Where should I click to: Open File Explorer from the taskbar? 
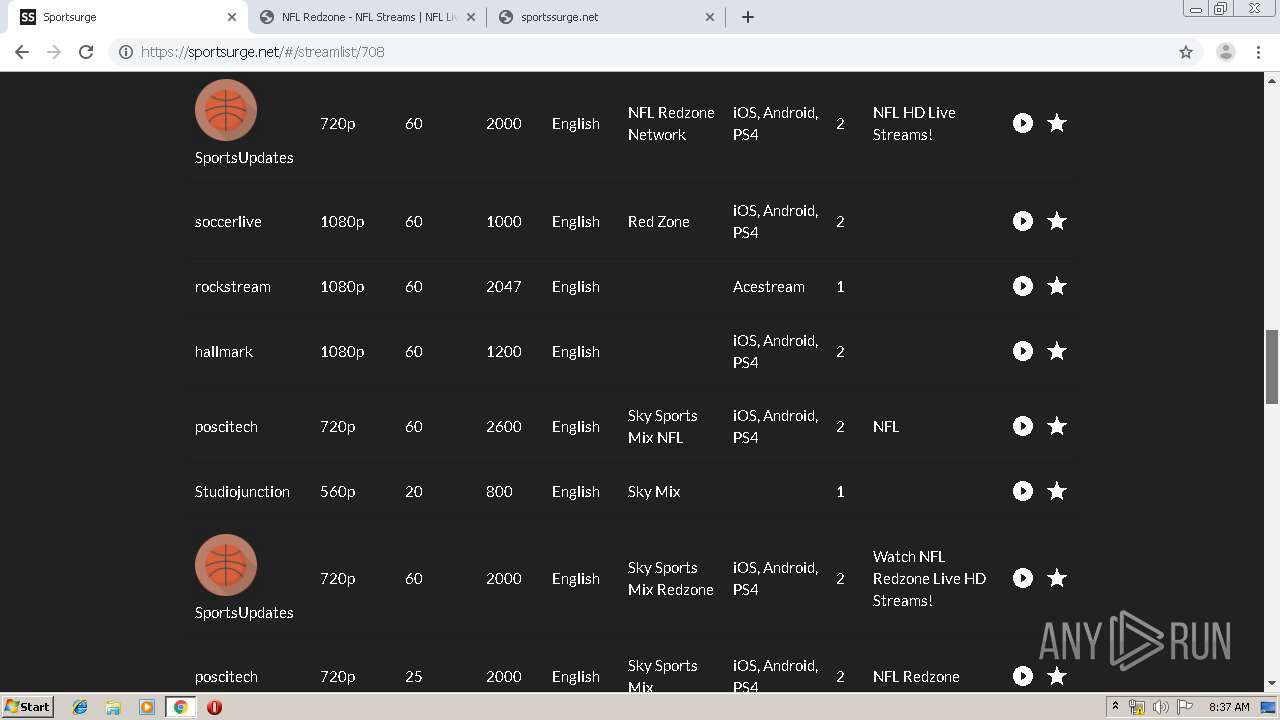(113, 707)
